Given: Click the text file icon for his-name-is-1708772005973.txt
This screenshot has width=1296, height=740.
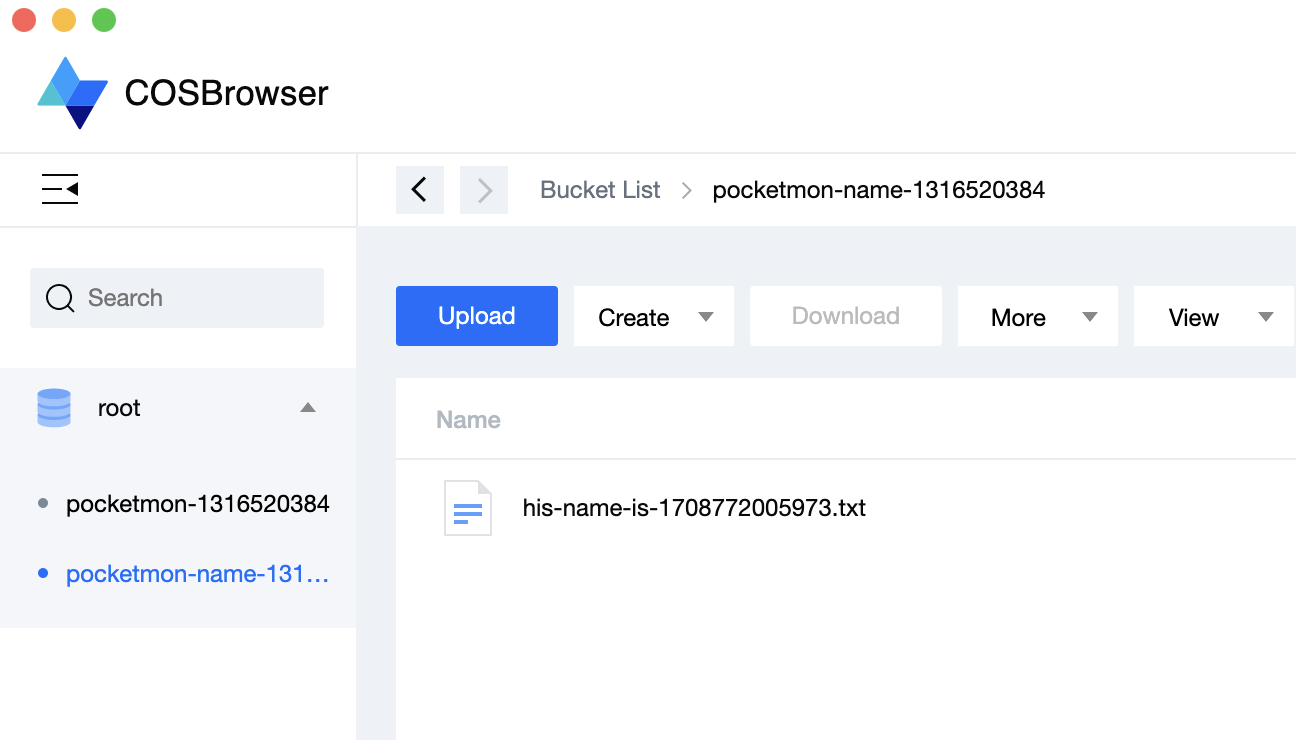Looking at the screenshot, I should click(468, 508).
